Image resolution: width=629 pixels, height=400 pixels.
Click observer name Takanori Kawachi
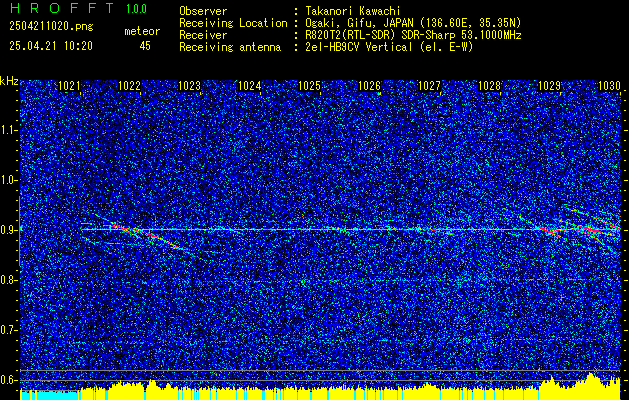(x=351, y=11)
